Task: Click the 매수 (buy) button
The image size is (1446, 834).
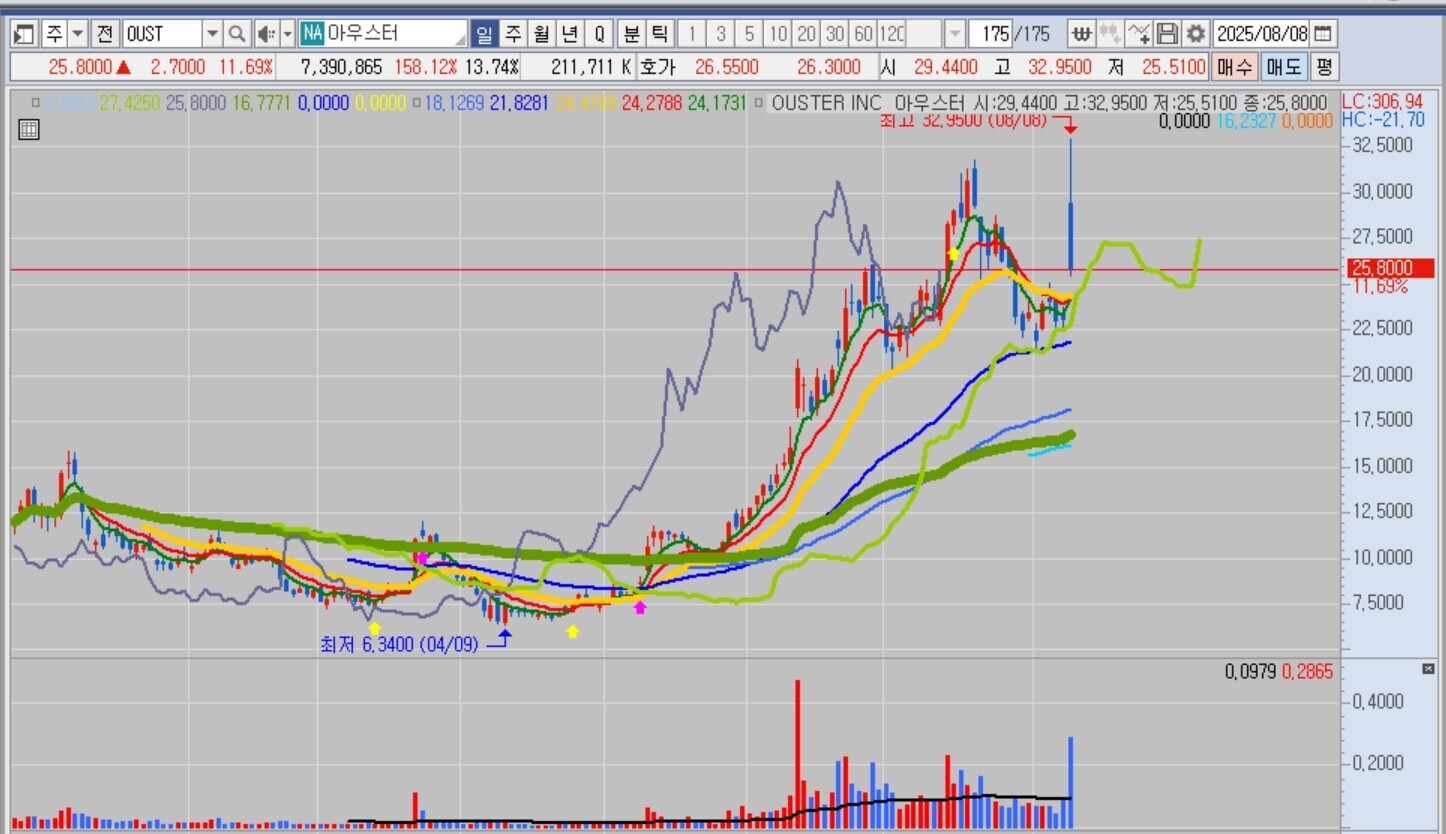Action: coord(1234,68)
